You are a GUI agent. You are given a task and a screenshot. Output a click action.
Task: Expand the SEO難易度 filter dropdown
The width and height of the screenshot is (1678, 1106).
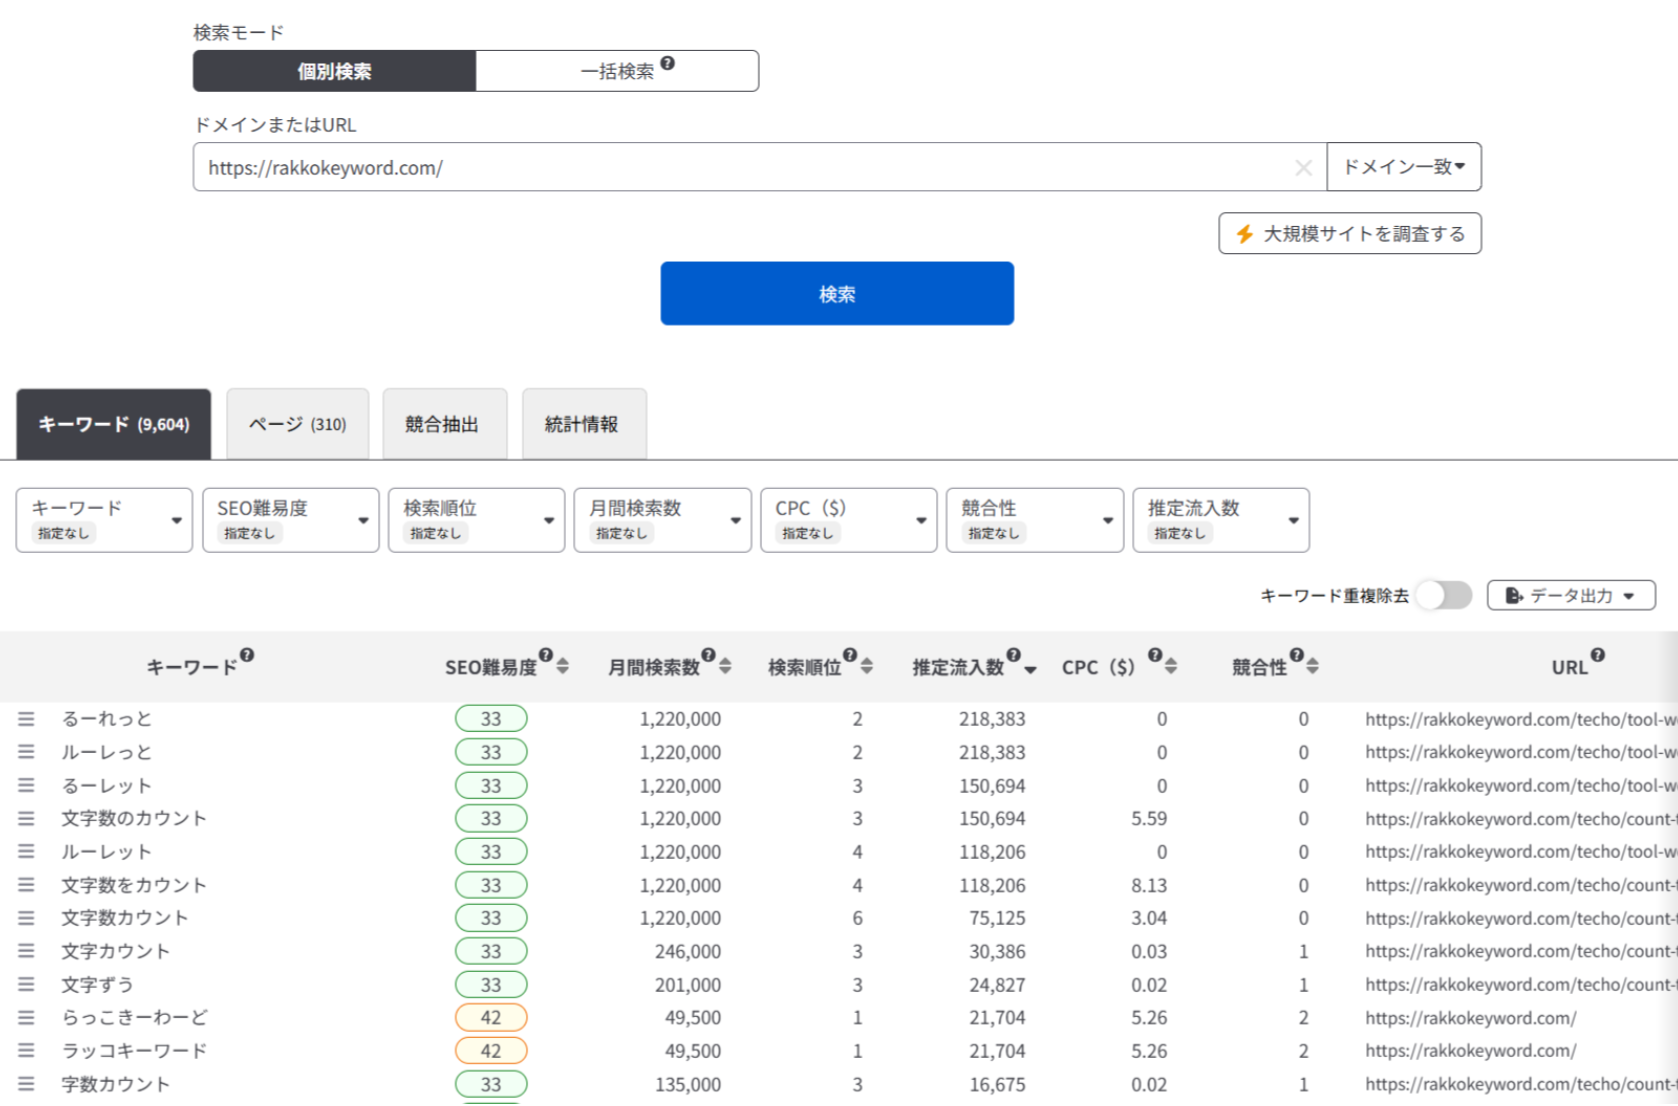click(290, 520)
